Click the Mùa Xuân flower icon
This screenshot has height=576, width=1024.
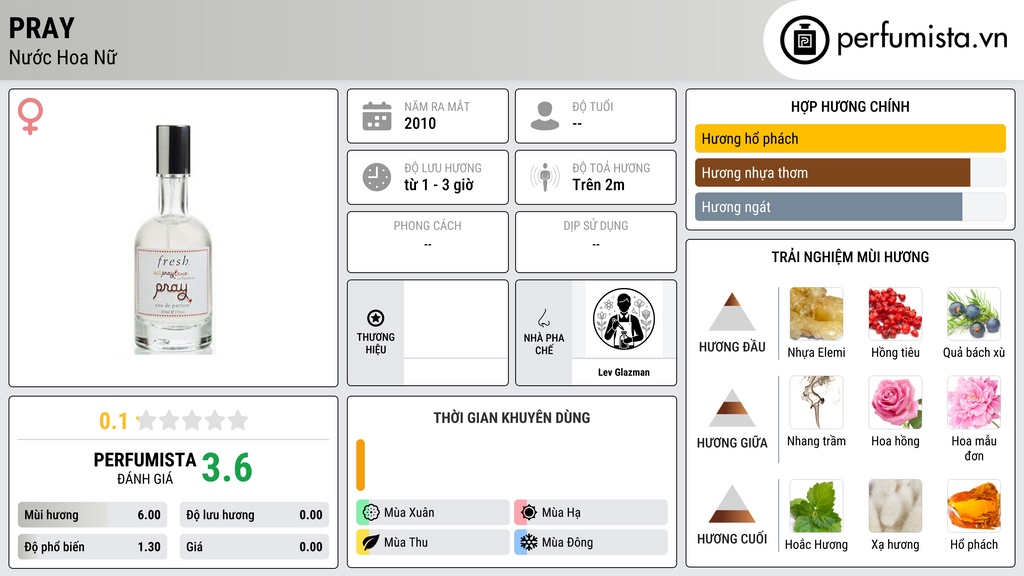coord(371,512)
